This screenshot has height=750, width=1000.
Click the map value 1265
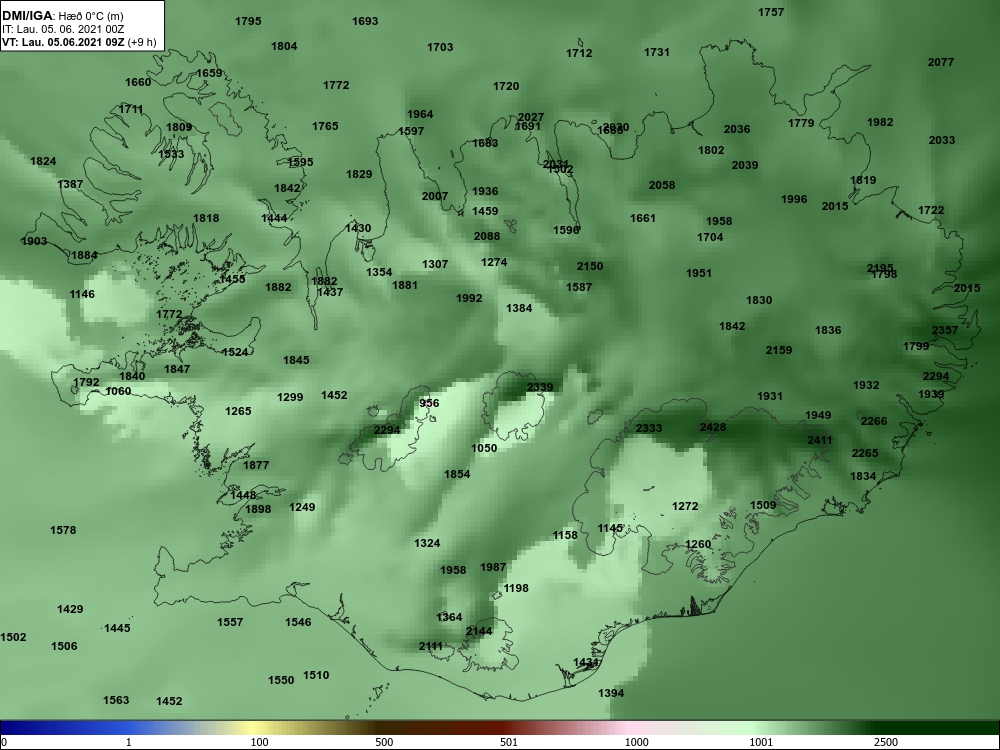coord(238,411)
